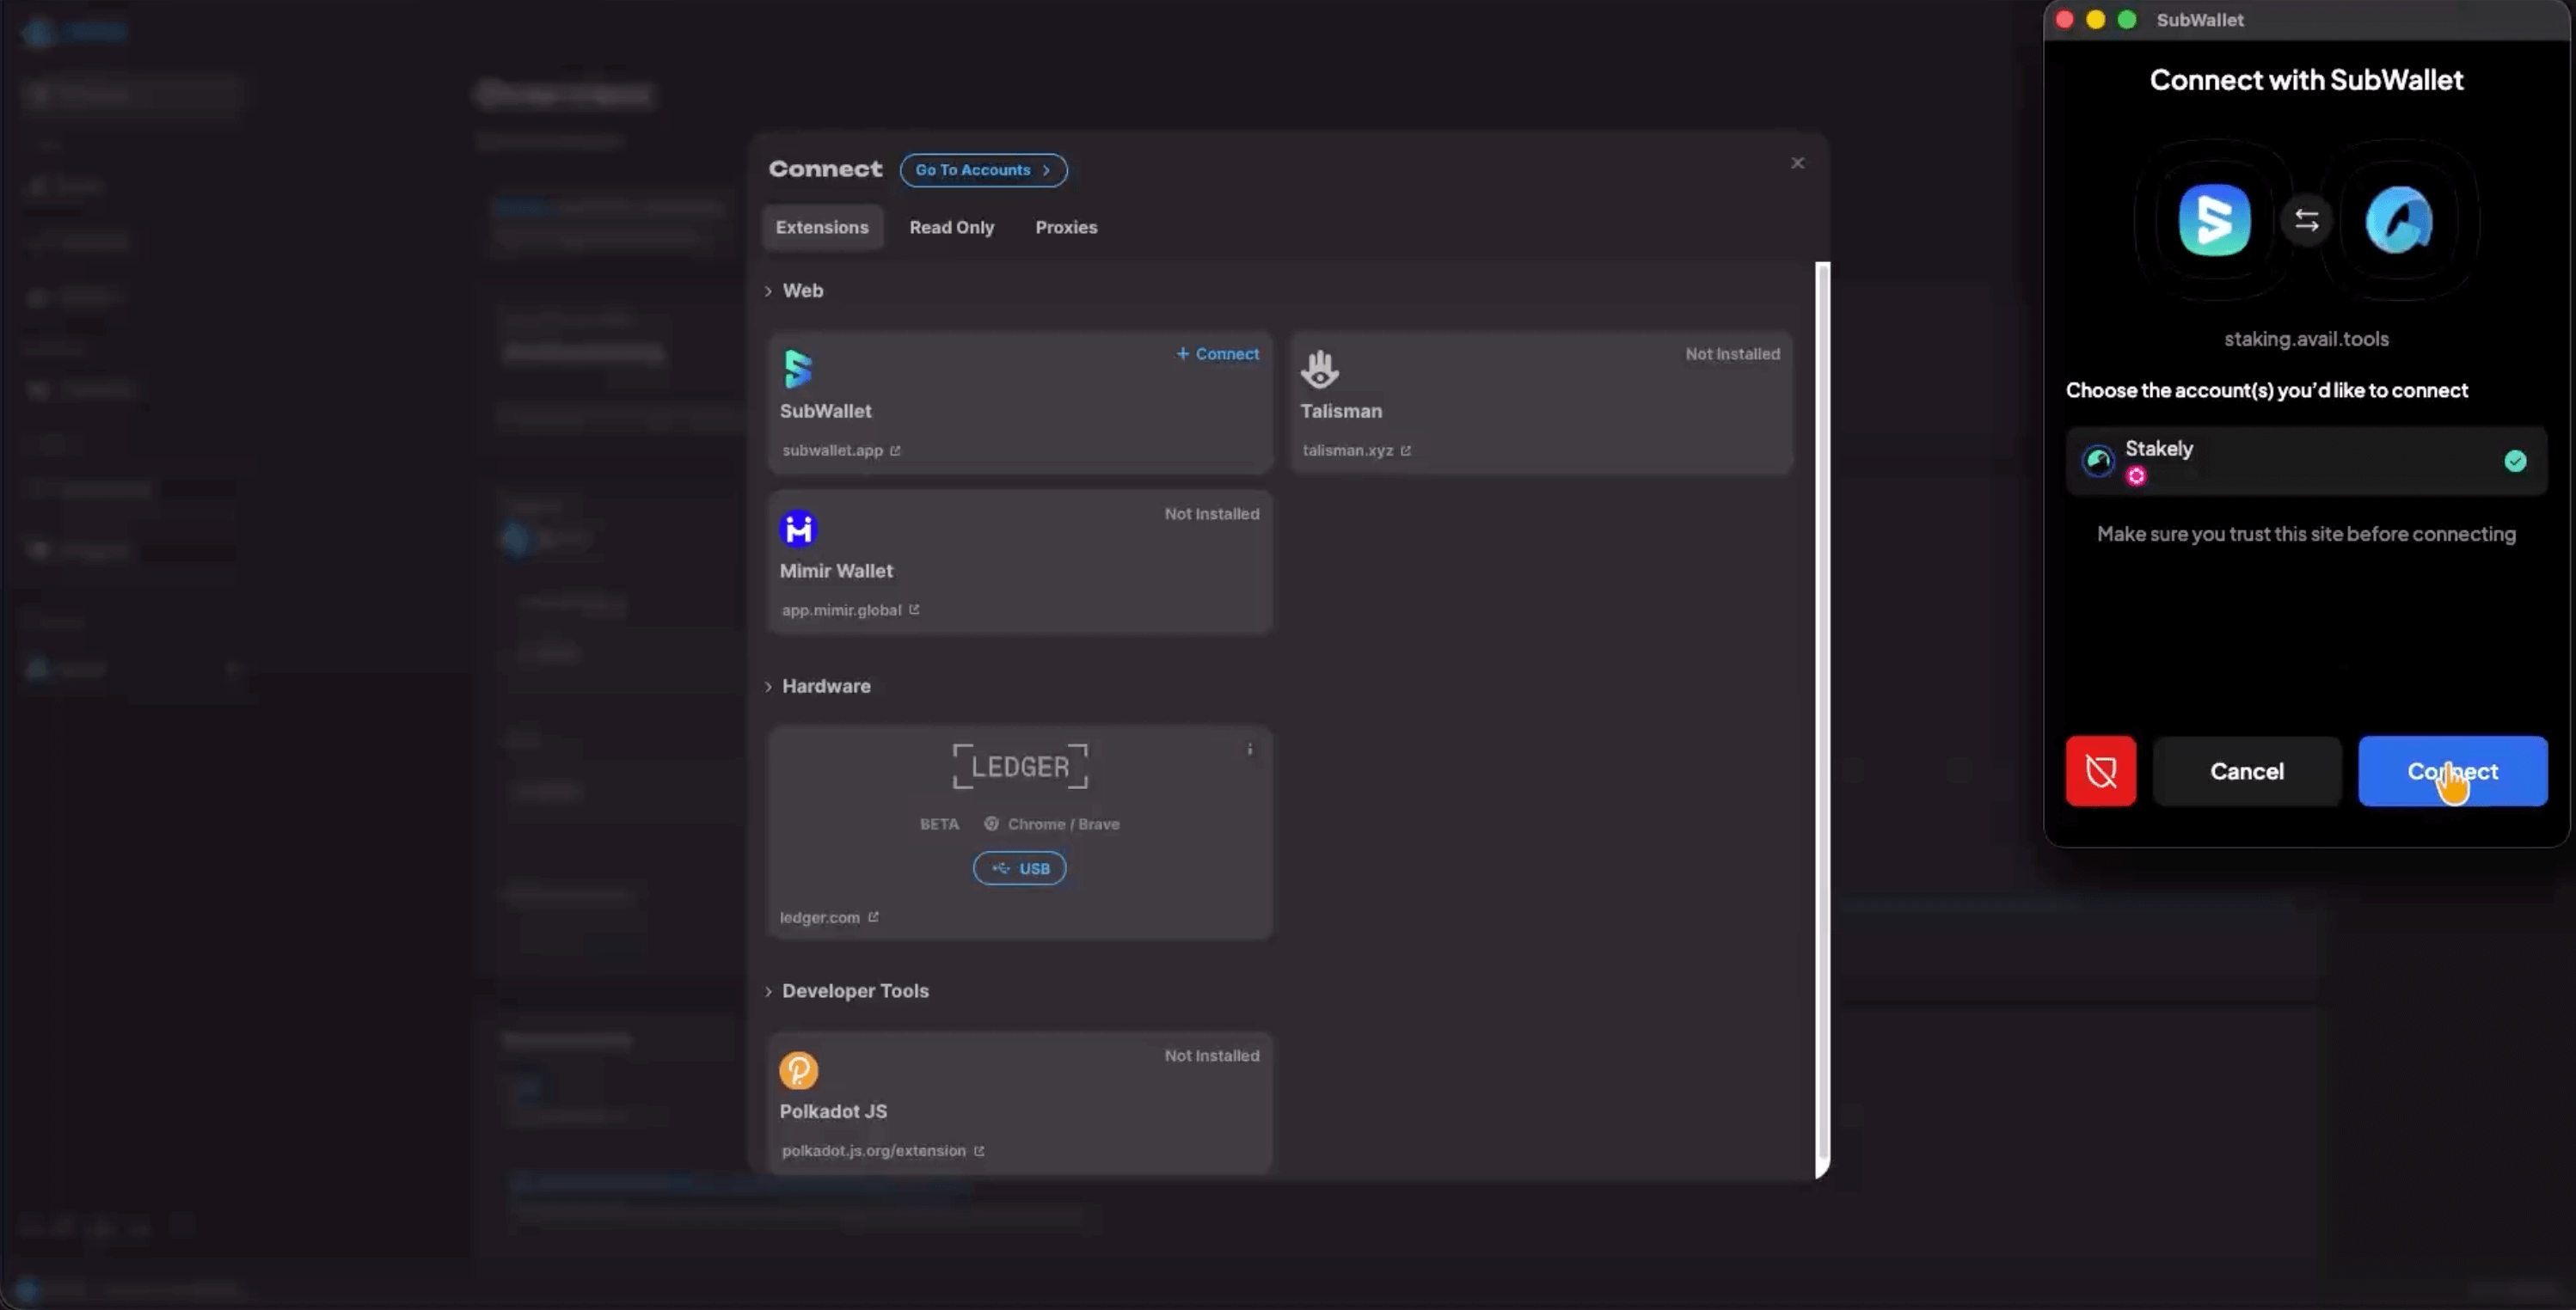Open the Proxies tab

(x=1065, y=227)
